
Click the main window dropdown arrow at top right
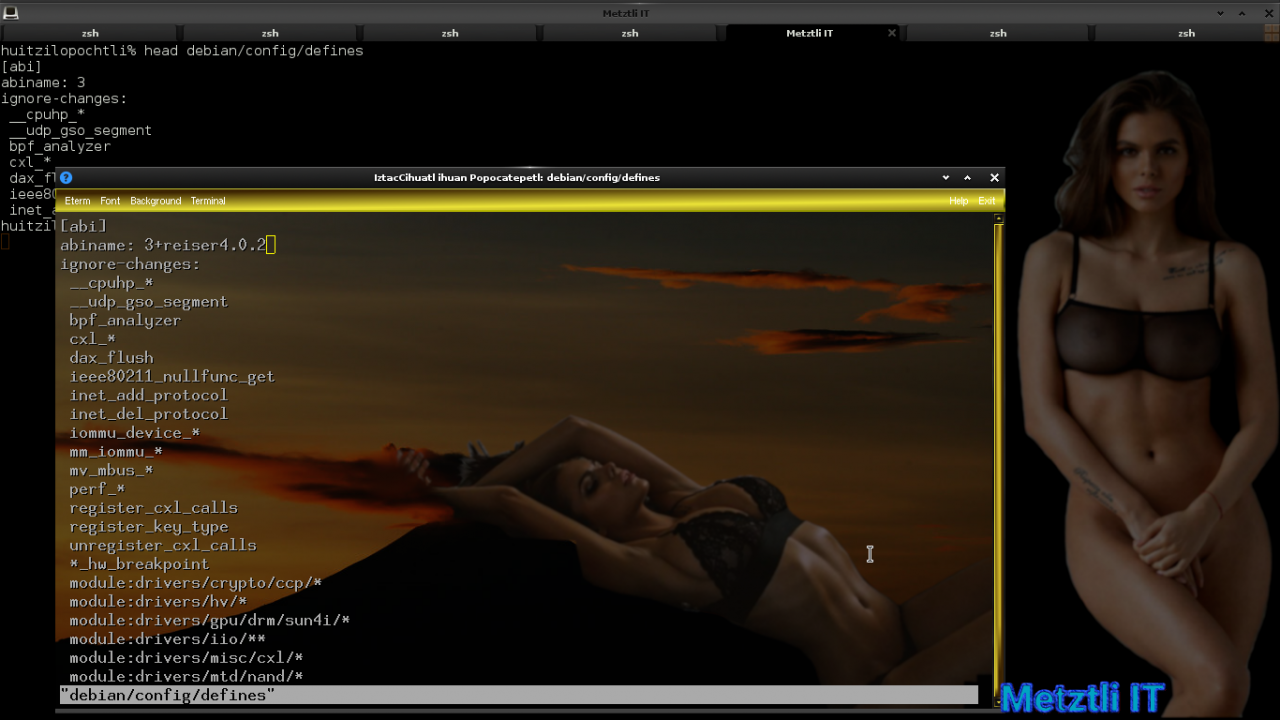(1220, 13)
